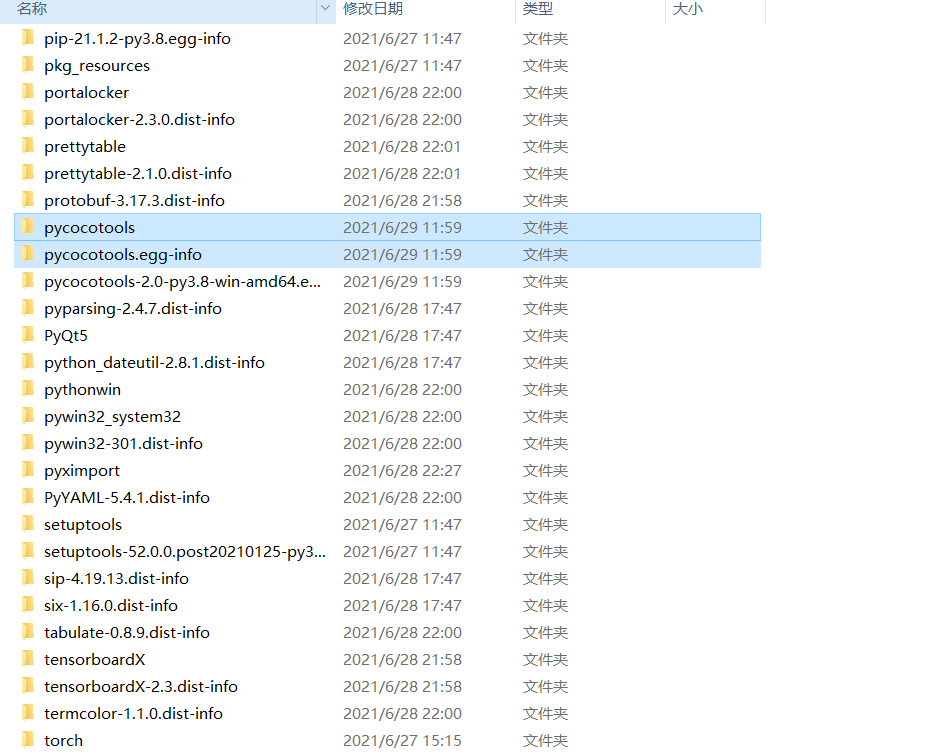Select the pycocotools-2.0-py3.8-win-amd64 folder name

tap(183, 282)
